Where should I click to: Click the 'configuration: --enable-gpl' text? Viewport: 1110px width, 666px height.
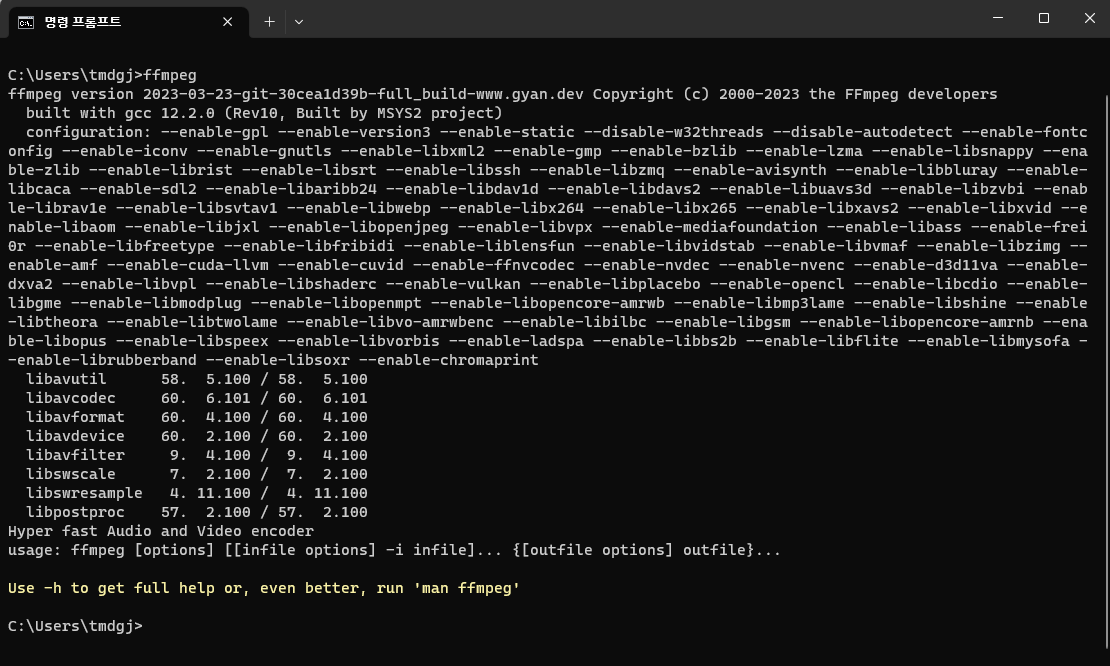147,132
